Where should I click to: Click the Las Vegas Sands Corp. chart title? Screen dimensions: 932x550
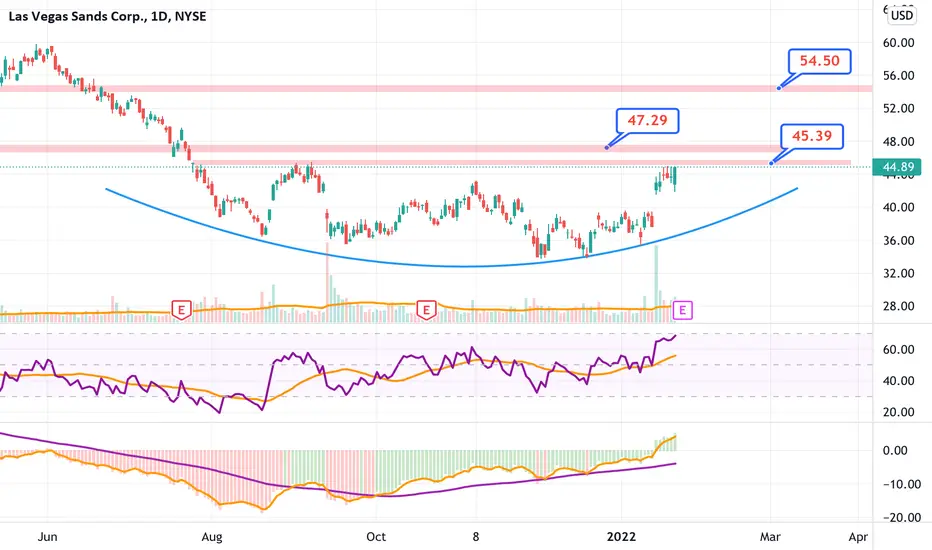click(108, 16)
